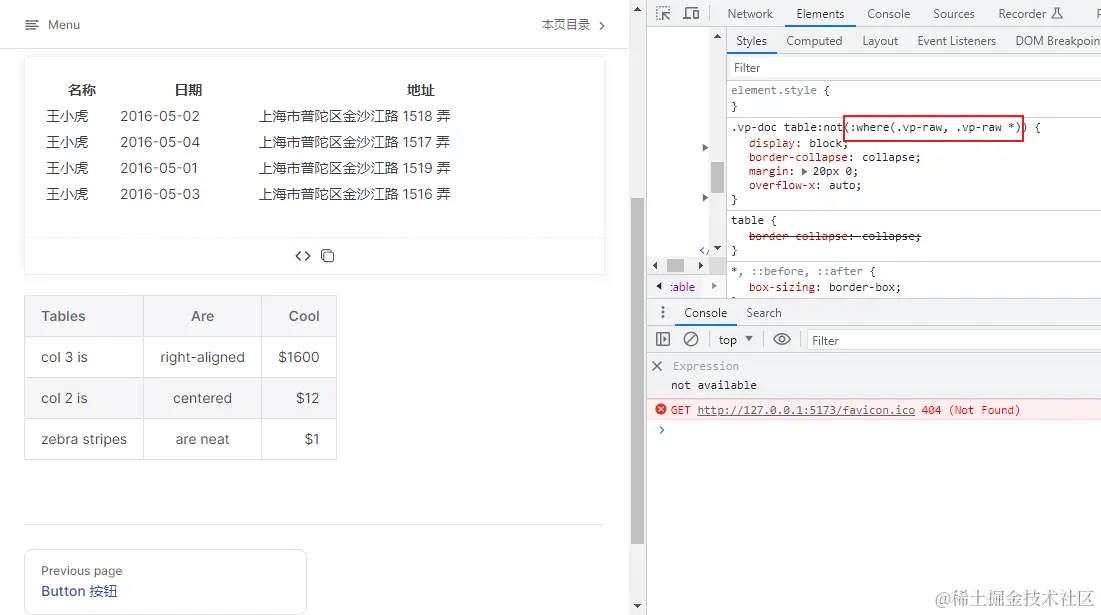Viewport: 1101px width, 615px height.
Task: Click the element.style rule
Action: point(780,91)
